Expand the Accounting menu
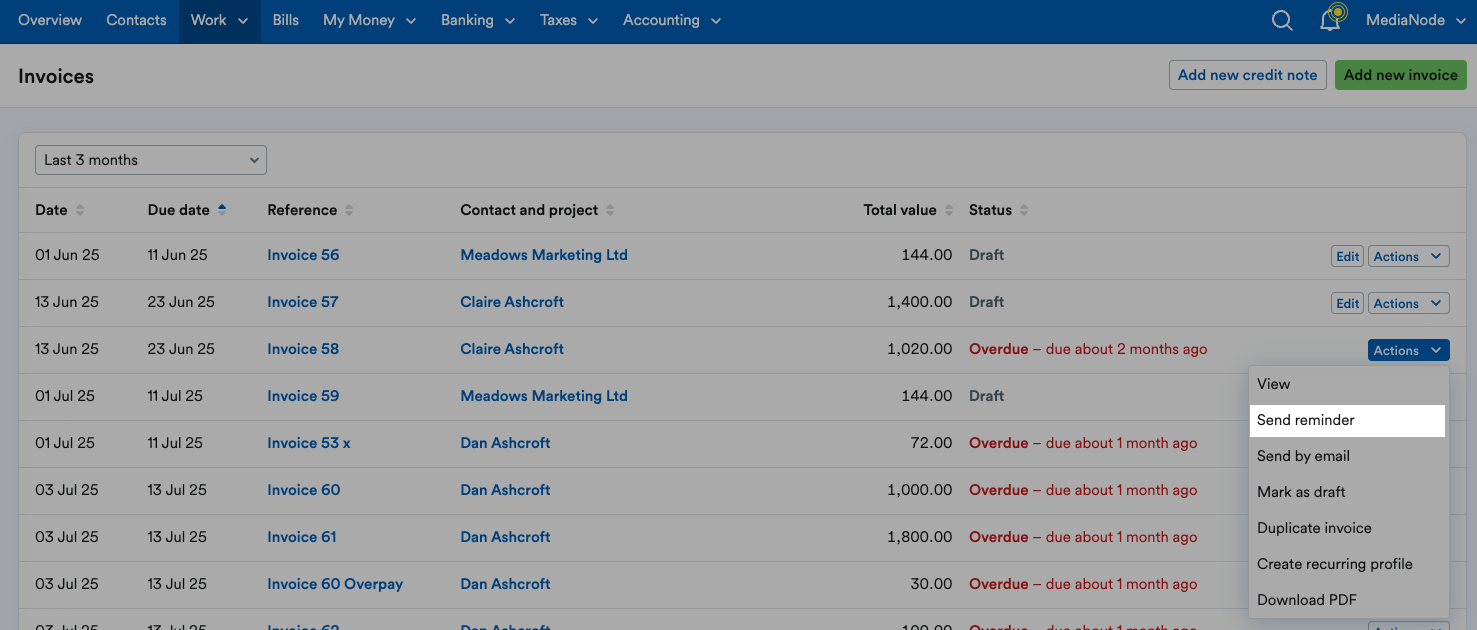 (x=672, y=20)
